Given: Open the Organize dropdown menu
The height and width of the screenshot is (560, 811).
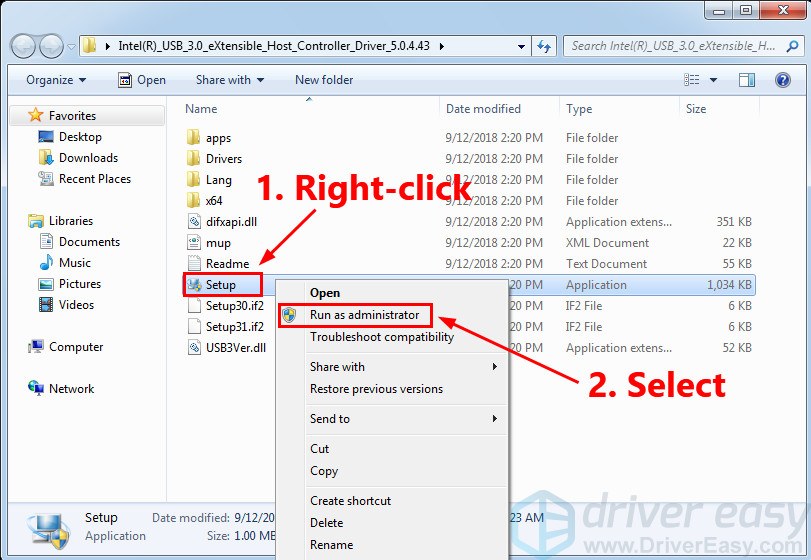Looking at the screenshot, I should pyautogui.click(x=56, y=80).
